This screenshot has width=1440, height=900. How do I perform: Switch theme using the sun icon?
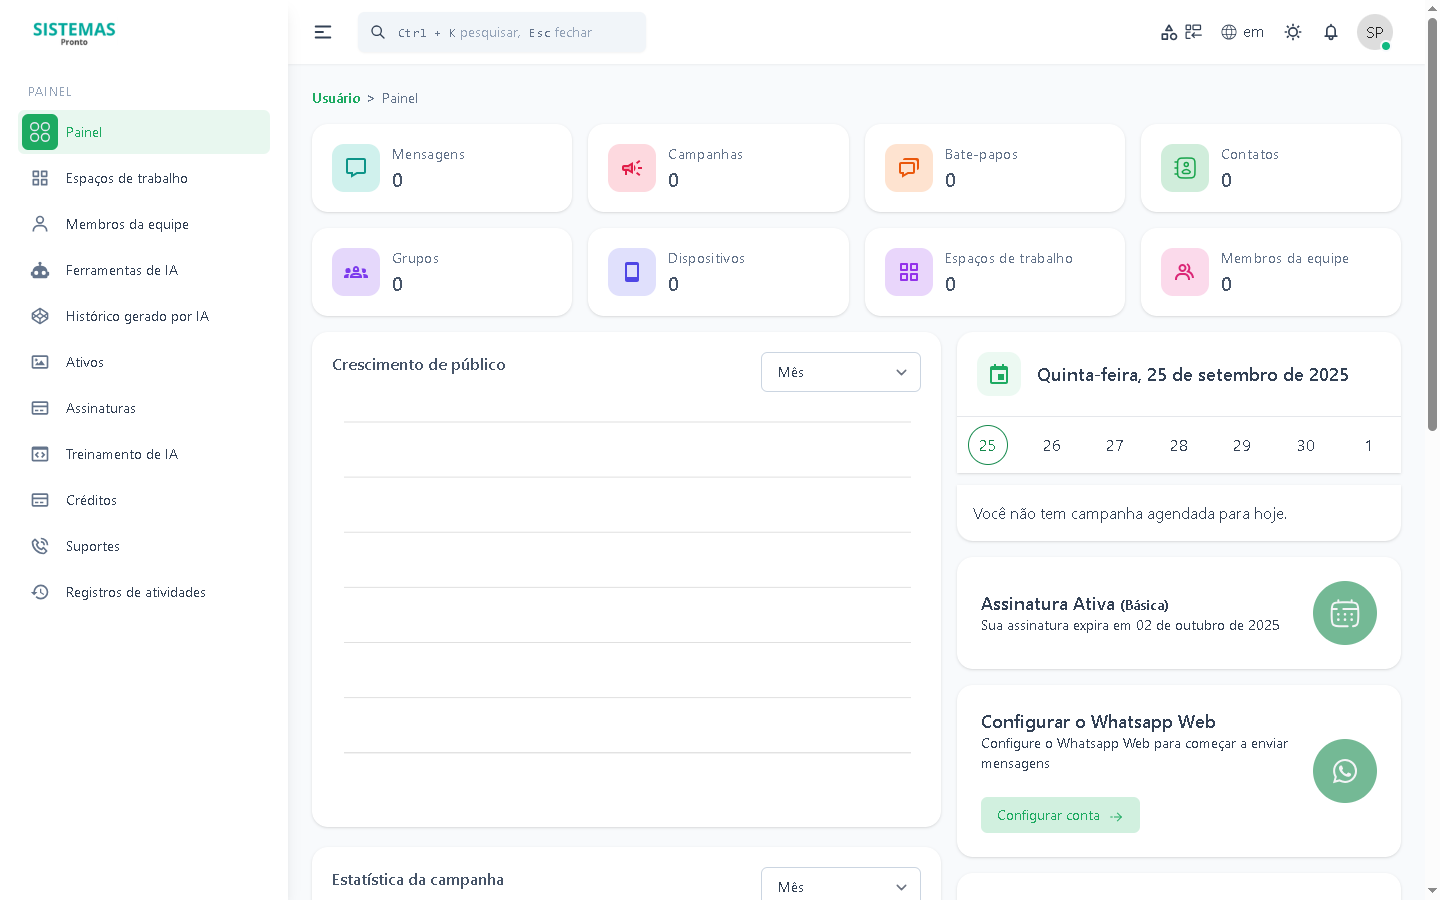click(x=1293, y=32)
